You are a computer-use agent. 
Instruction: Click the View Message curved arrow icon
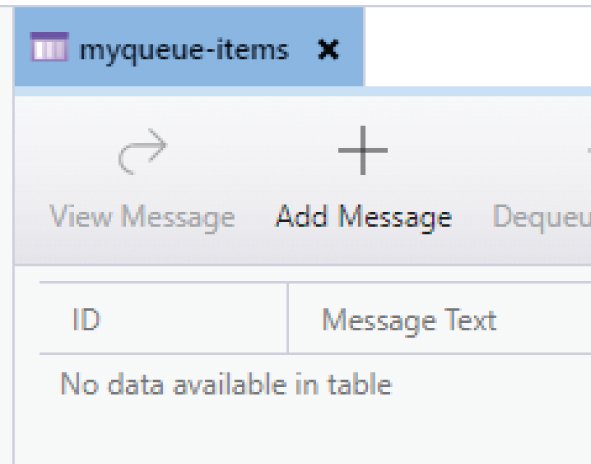tap(142, 151)
